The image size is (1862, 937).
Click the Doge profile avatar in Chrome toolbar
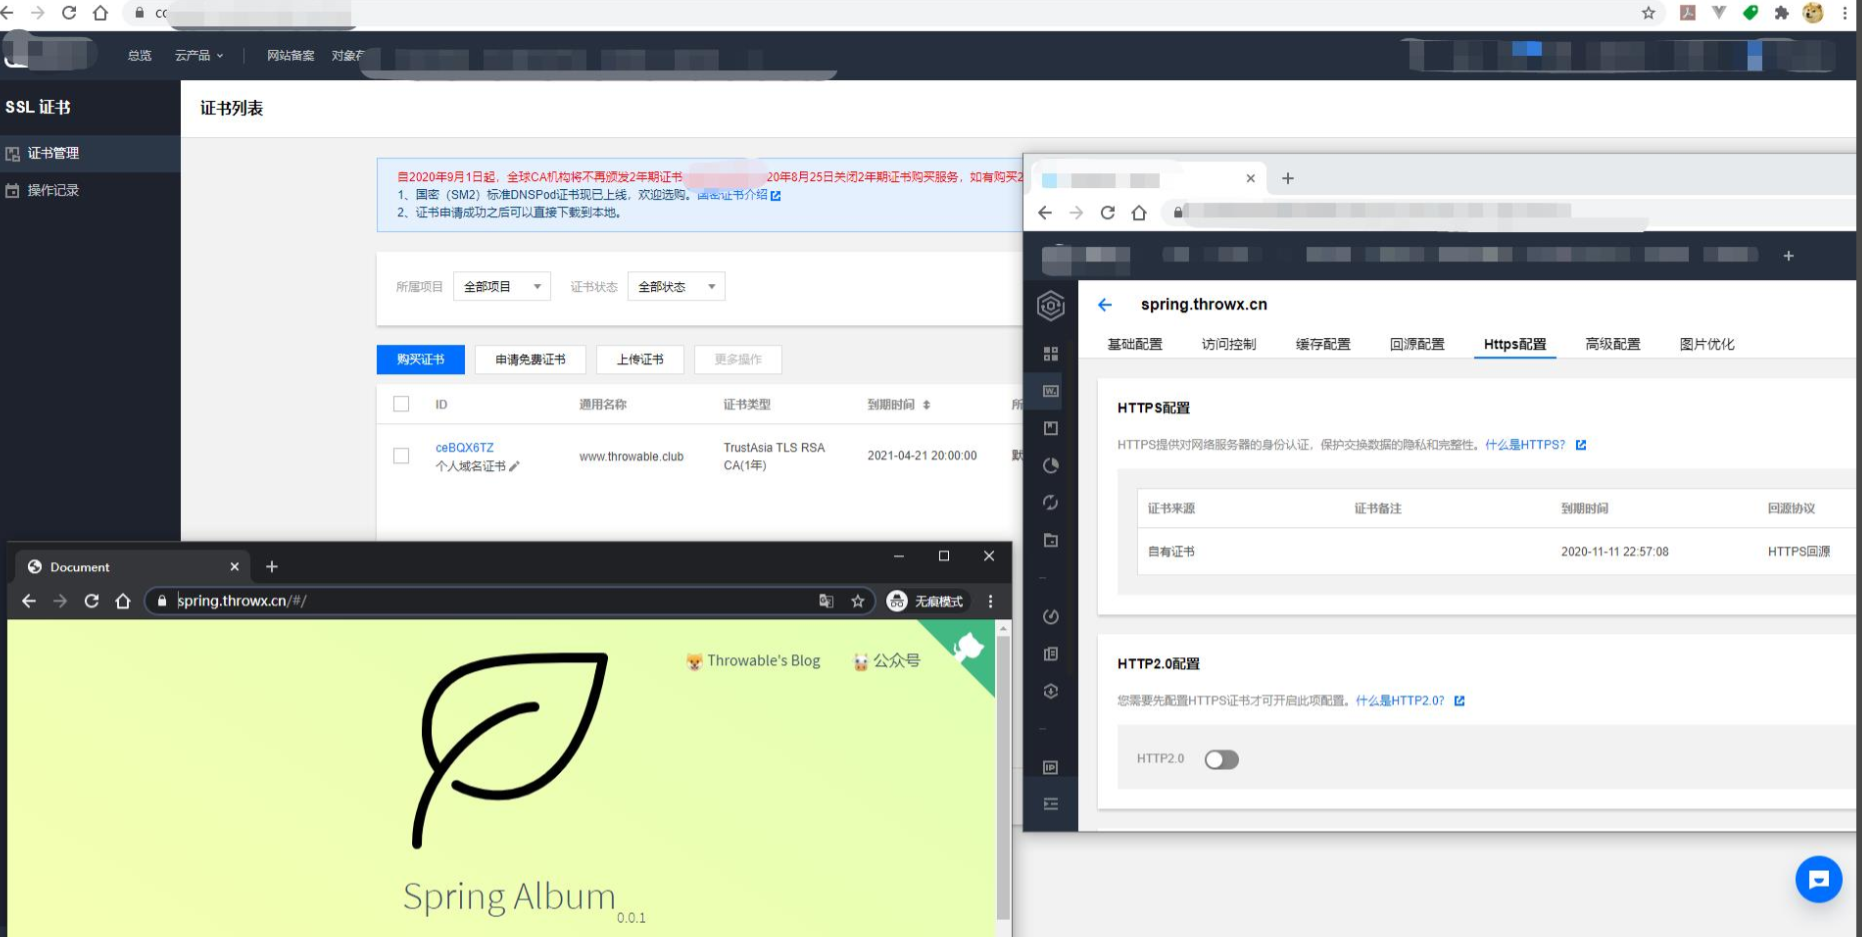[x=1813, y=14]
